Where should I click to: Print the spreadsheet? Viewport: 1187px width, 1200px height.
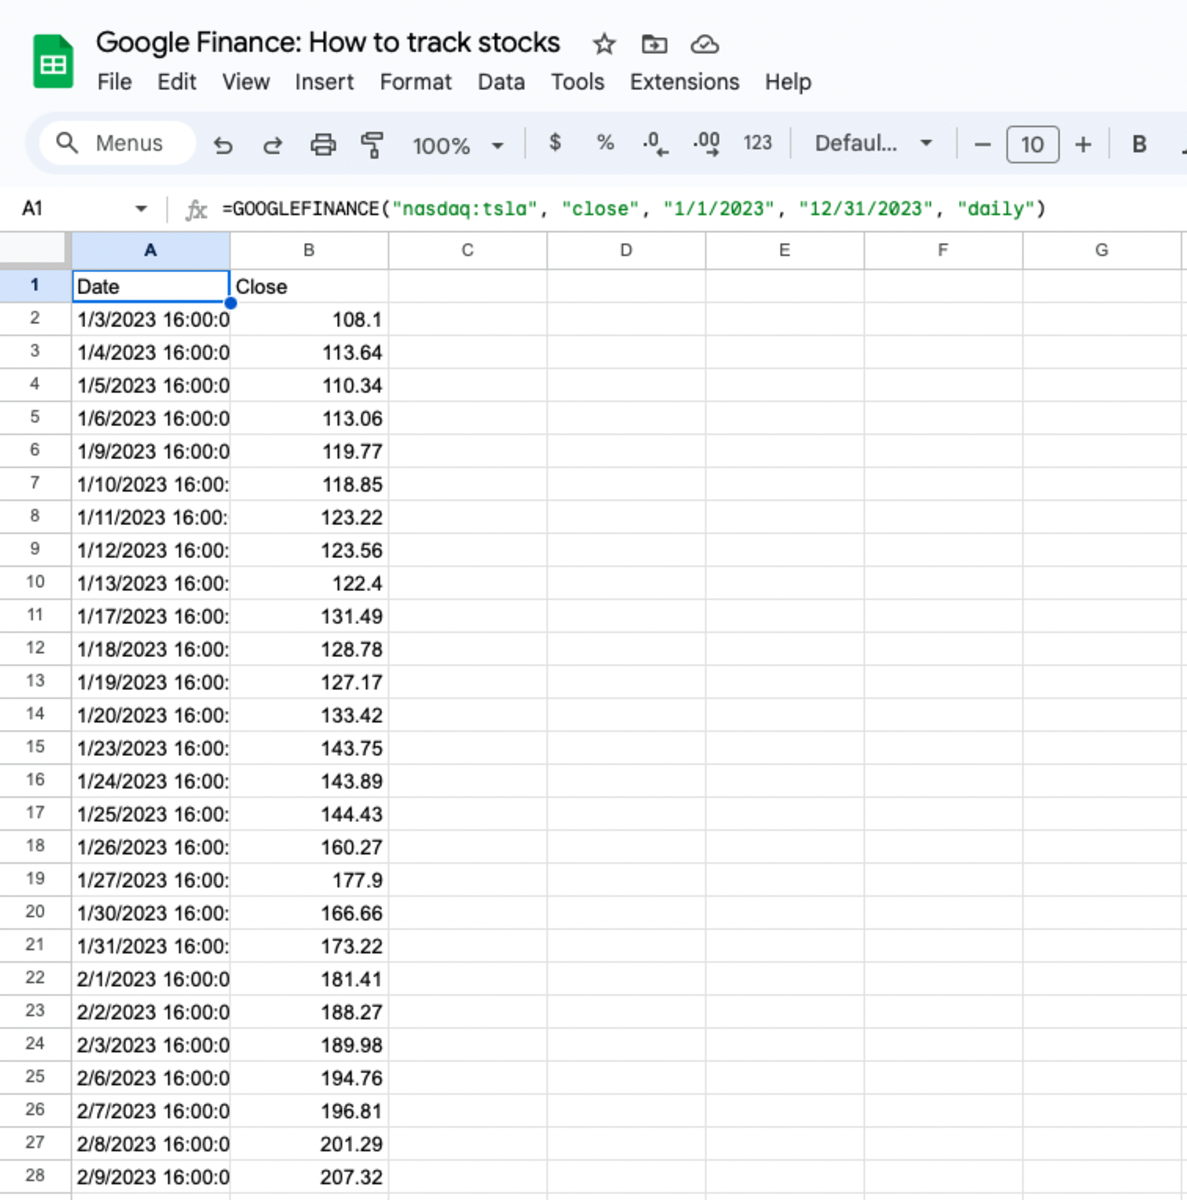click(x=322, y=145)
